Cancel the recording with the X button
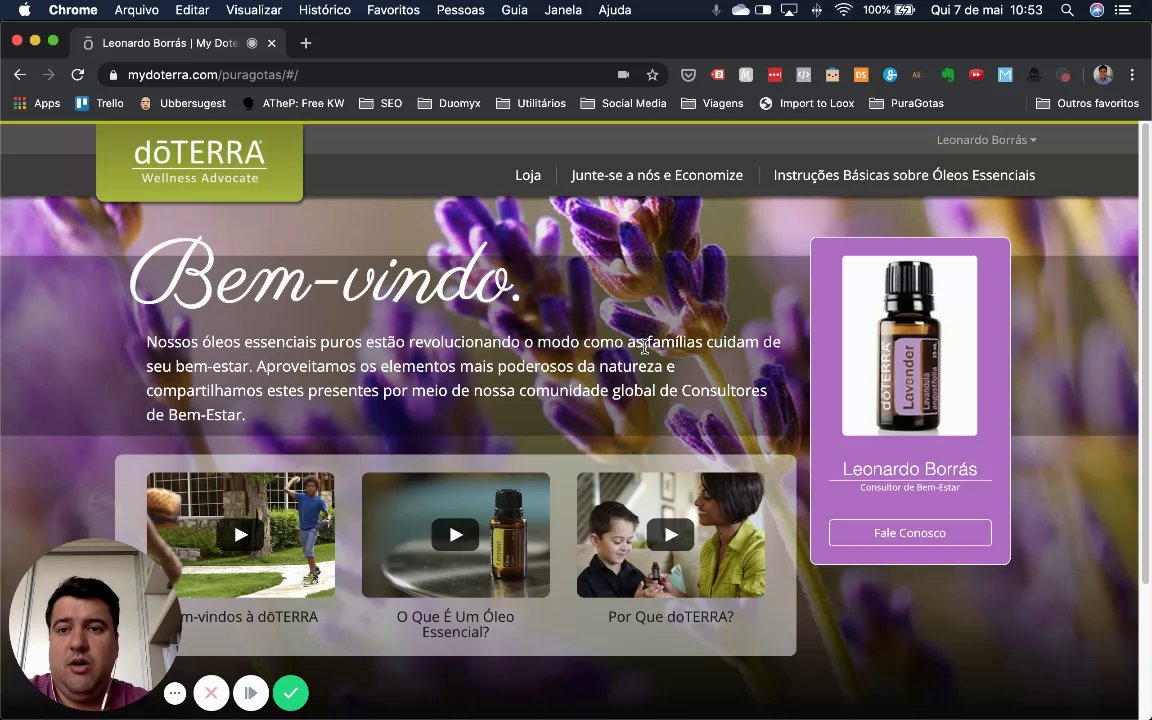This screenshot has width=1152, height=720. click(212, 693)
